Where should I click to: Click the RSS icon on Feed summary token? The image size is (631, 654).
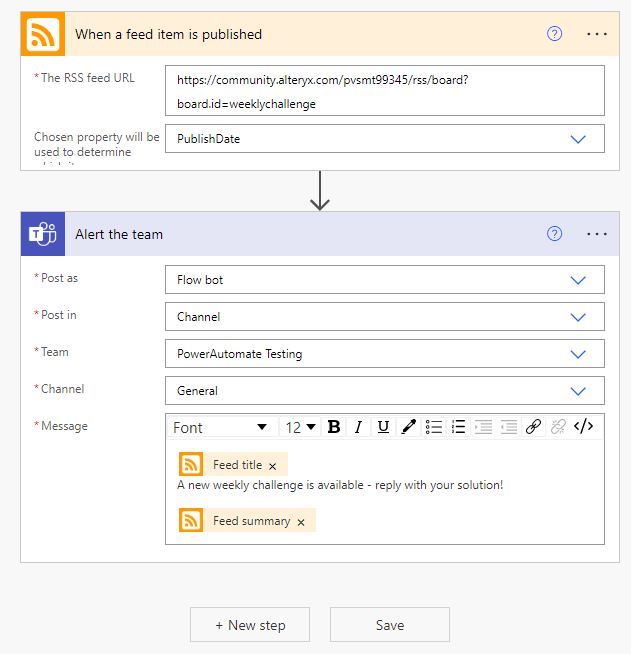191,520
